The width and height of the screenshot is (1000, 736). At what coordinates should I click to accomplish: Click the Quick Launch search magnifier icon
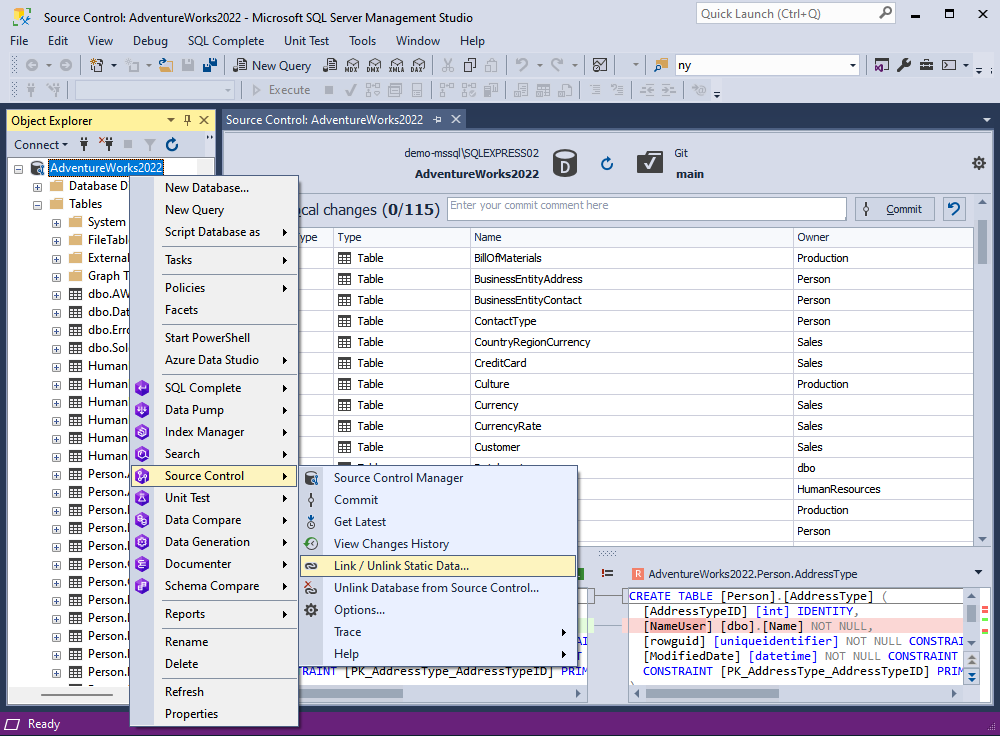coord(885,13)
